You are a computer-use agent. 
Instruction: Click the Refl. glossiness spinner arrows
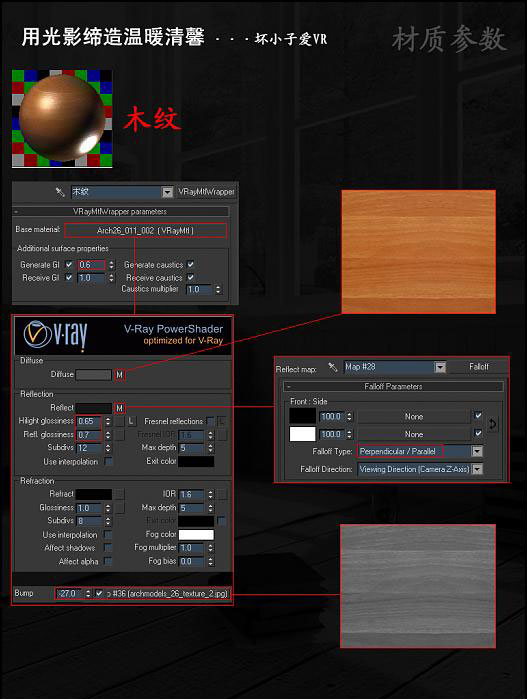(x=108, y=435)
